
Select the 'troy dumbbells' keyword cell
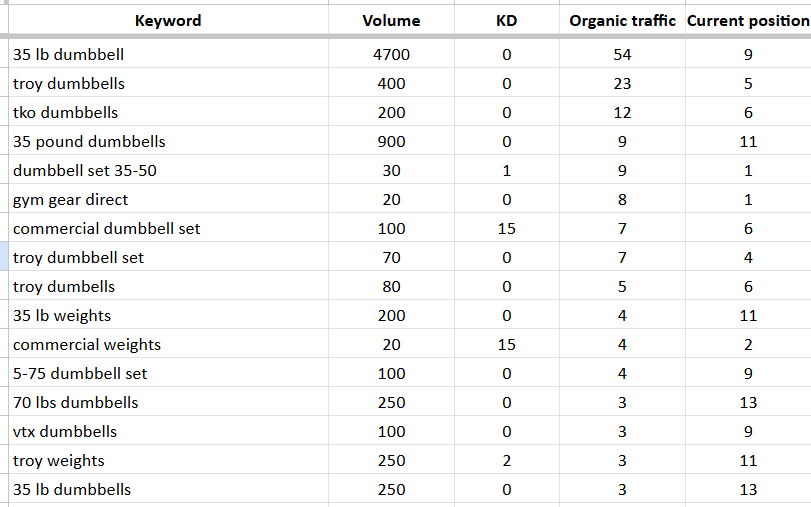[168, 83]
